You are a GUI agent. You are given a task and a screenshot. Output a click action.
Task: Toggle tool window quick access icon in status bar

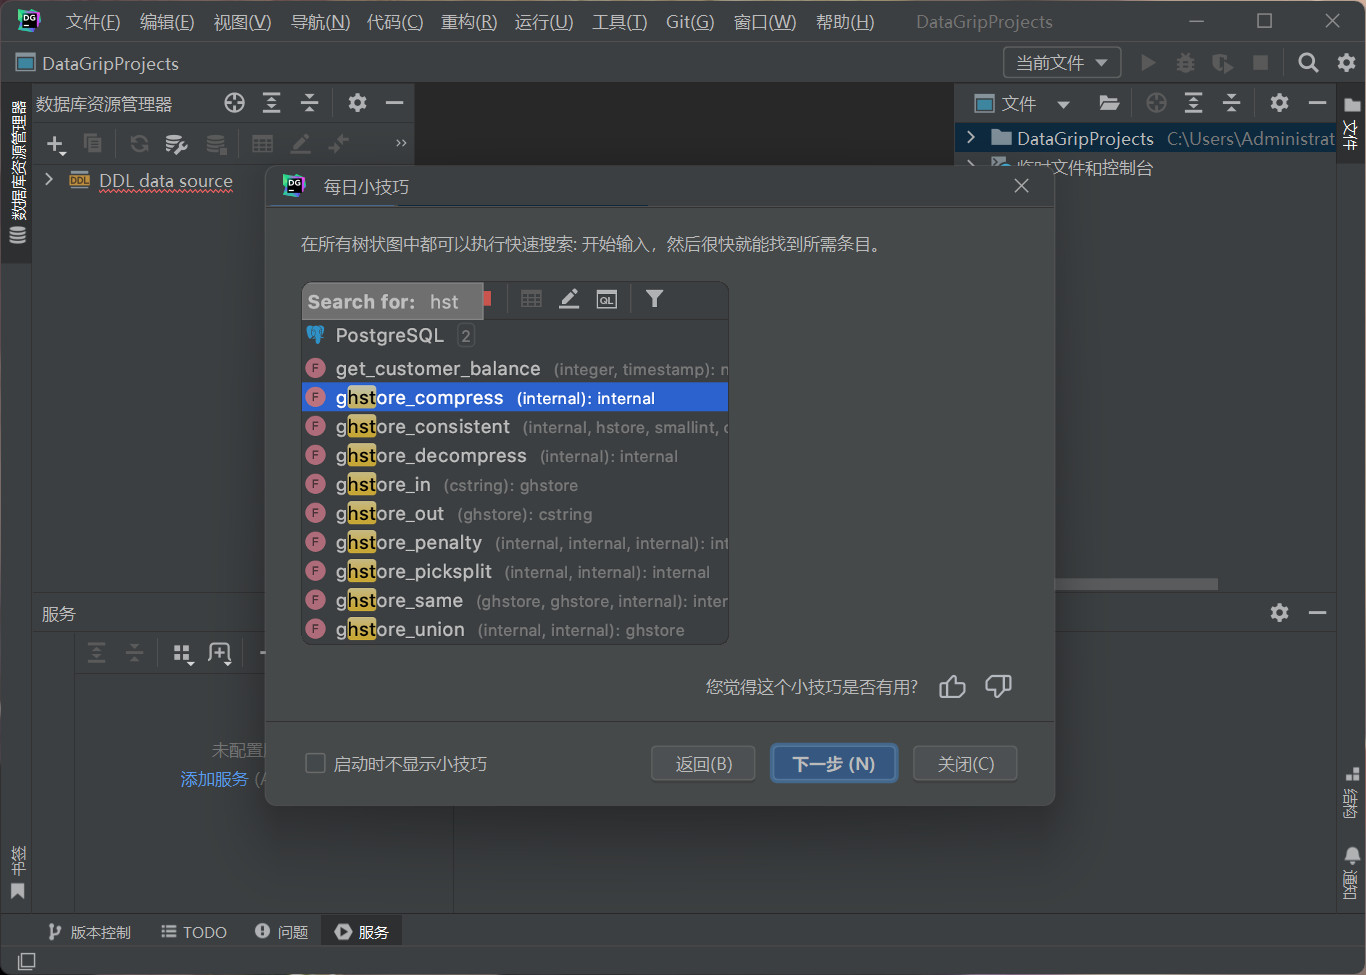pos(27,961)
